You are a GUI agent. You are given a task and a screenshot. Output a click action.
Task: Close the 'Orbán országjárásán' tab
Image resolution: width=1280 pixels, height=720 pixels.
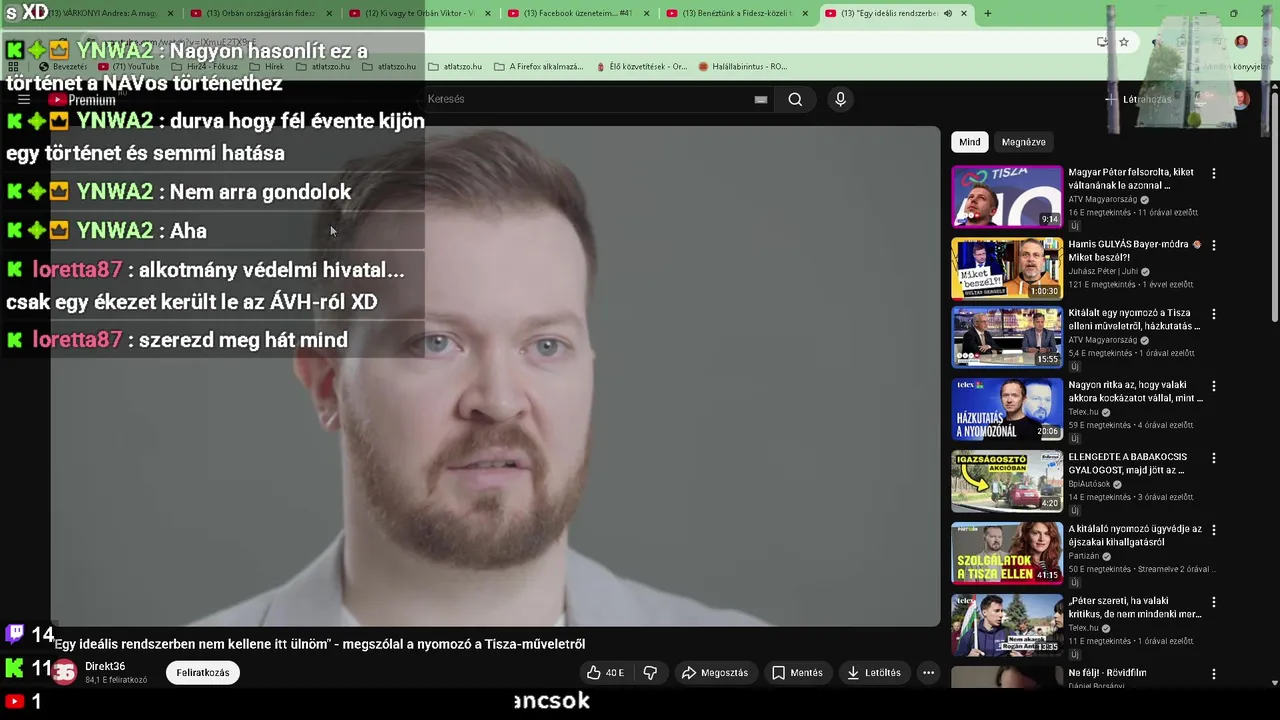point(329,13)
